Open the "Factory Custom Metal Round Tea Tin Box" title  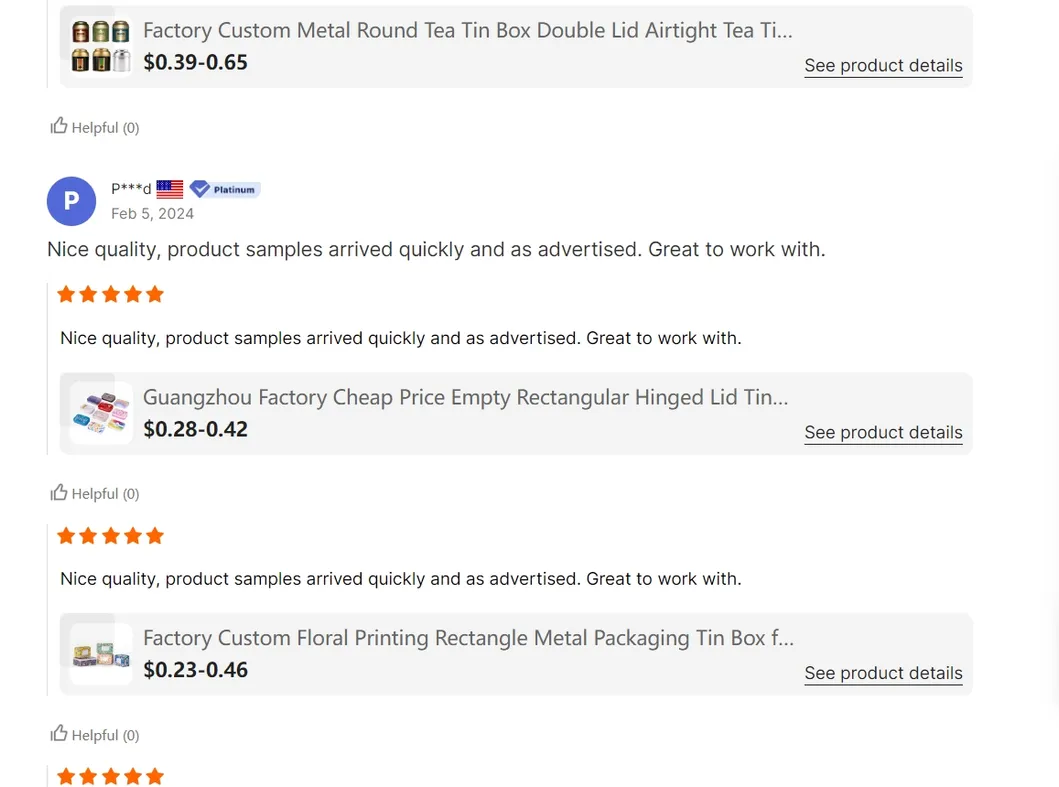(467, 31)
